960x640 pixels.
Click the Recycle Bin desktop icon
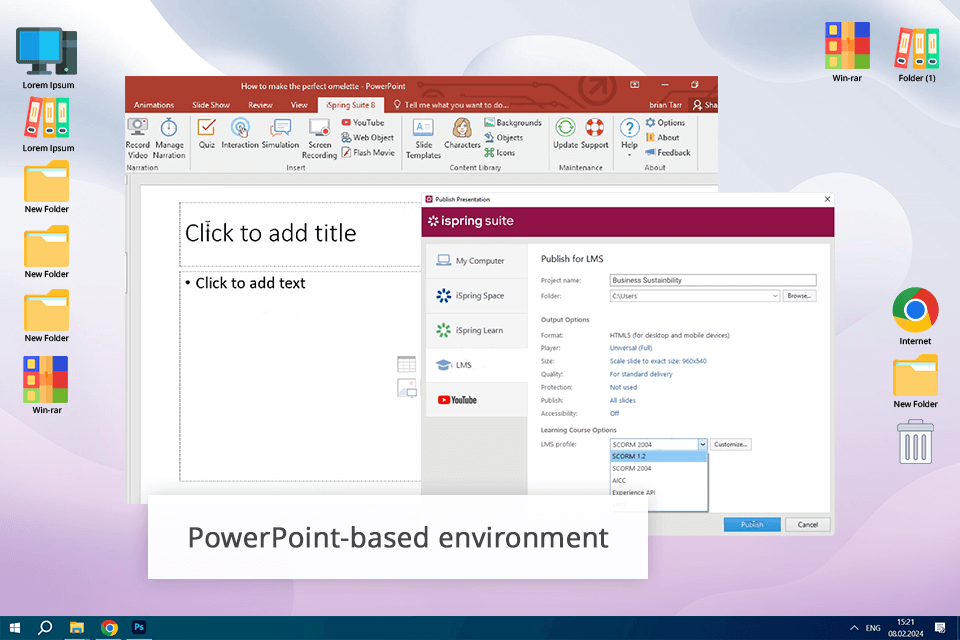[915, 442]
